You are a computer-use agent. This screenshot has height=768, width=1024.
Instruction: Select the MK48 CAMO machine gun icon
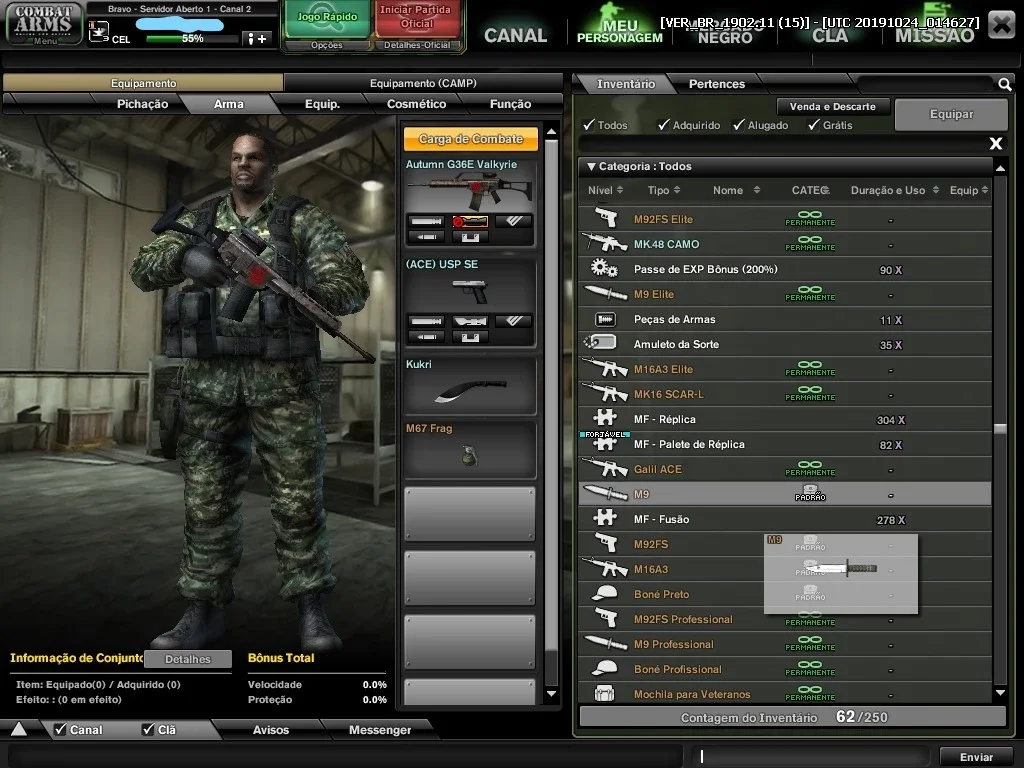pos(604,244)
